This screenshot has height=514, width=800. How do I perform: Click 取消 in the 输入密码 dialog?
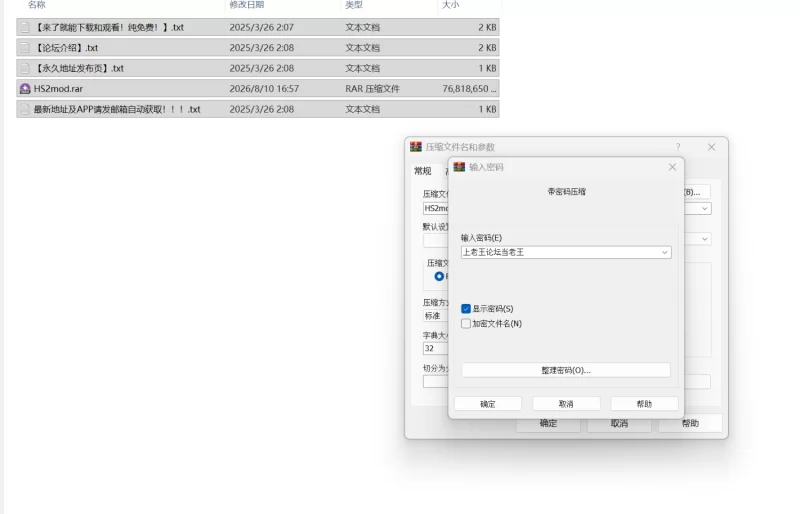(x=566, y=404)
